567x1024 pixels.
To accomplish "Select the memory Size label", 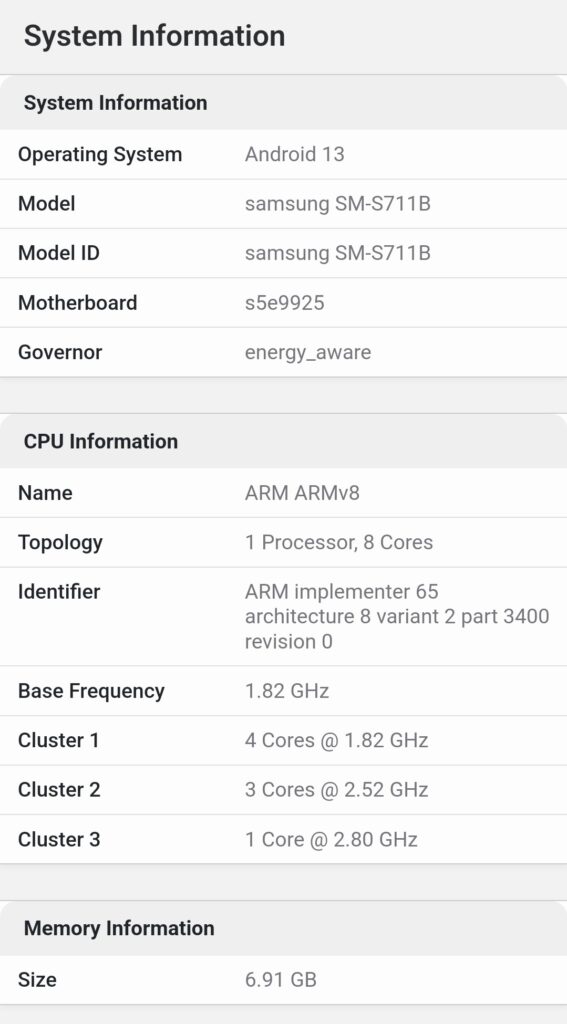I will 37,980.
